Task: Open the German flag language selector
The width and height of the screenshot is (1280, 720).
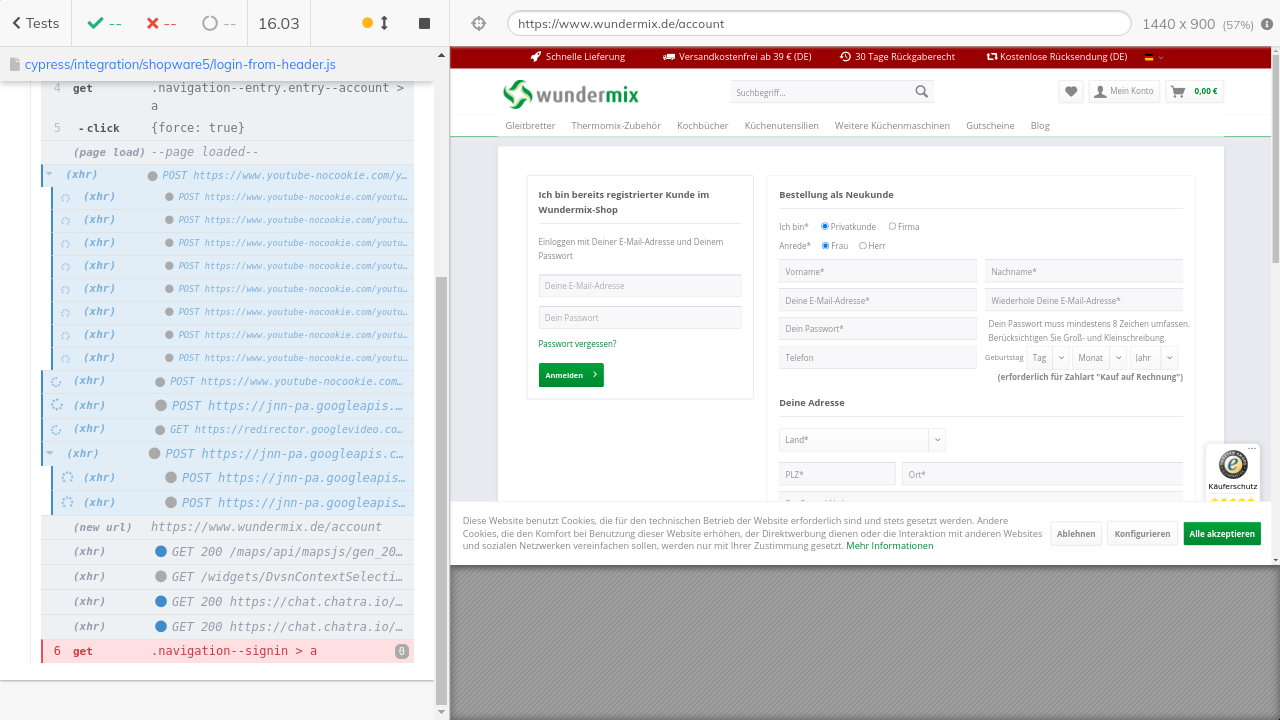Action: coord(1154,57)
